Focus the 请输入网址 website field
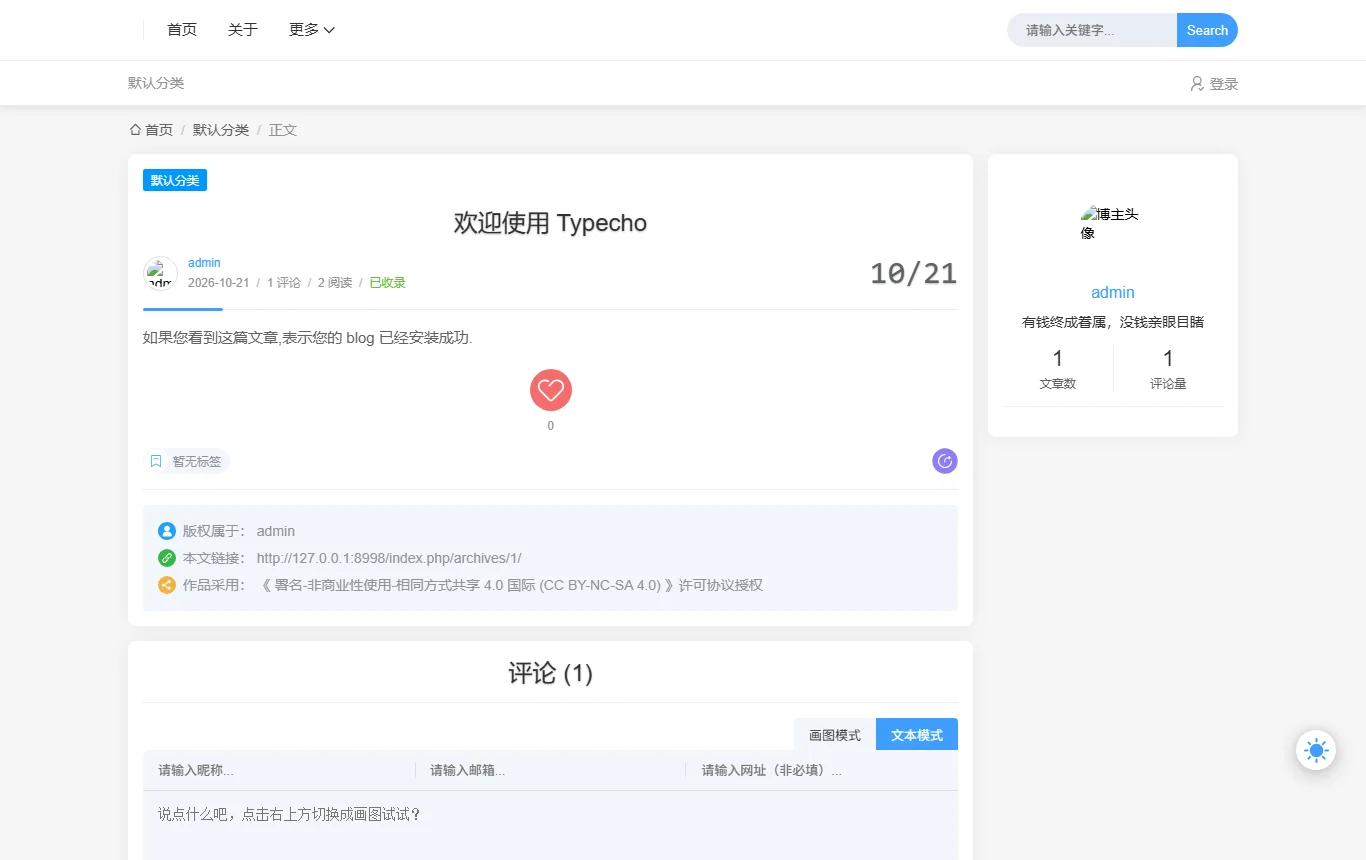The height and width of the screenshot is (860, 1366). (822, 770)
